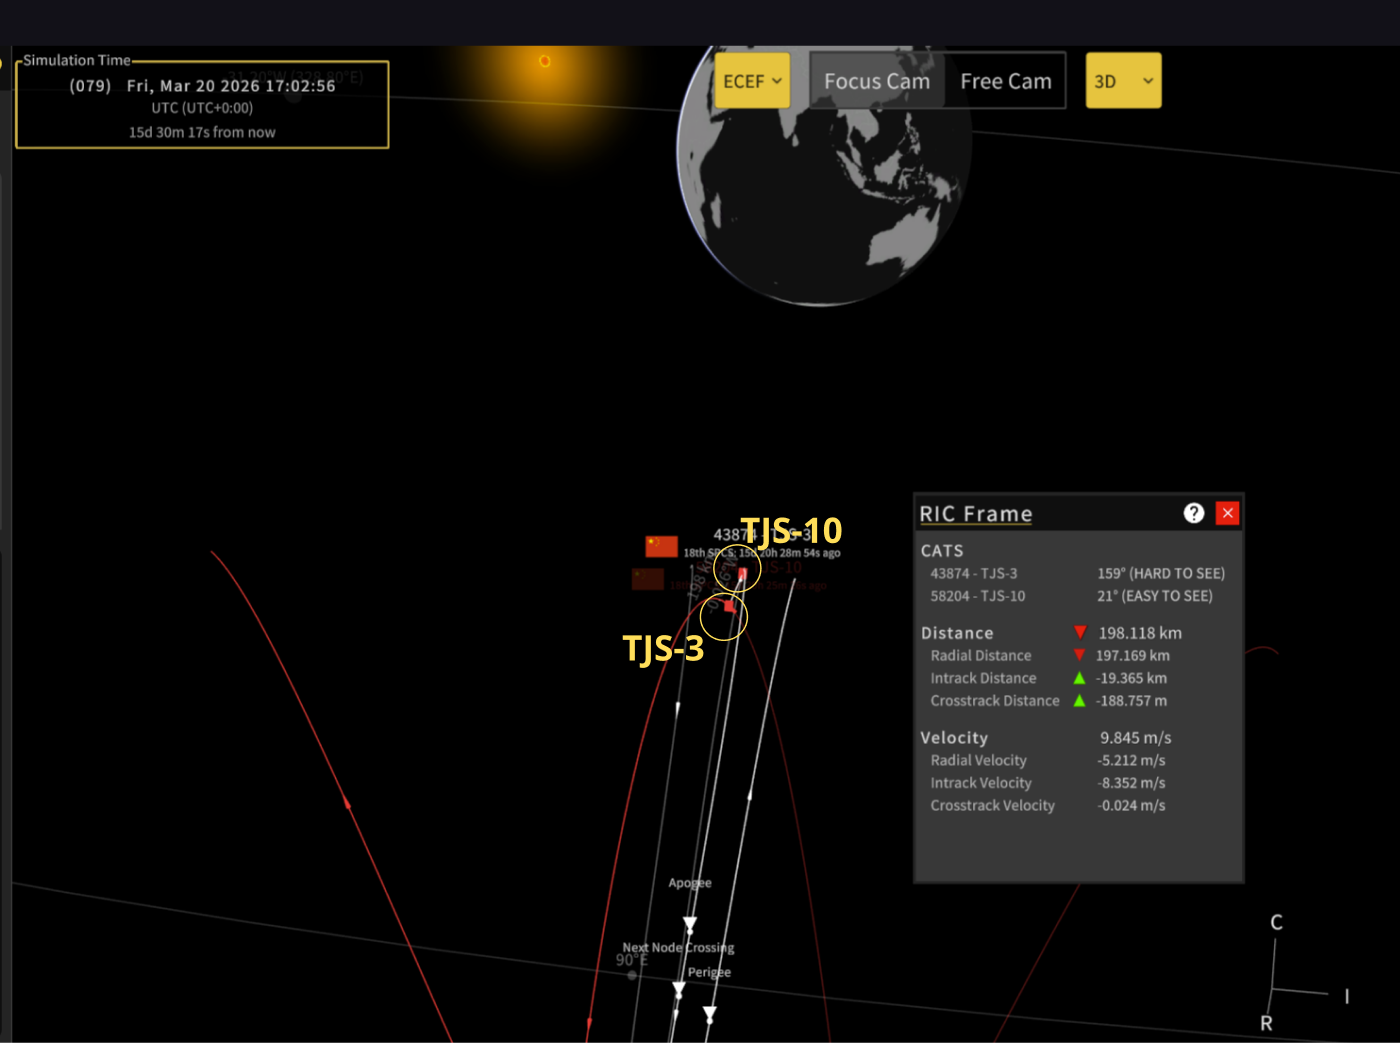Switch to Focus Cam mode
The image size is (1400, 1043).
point(876,81)
